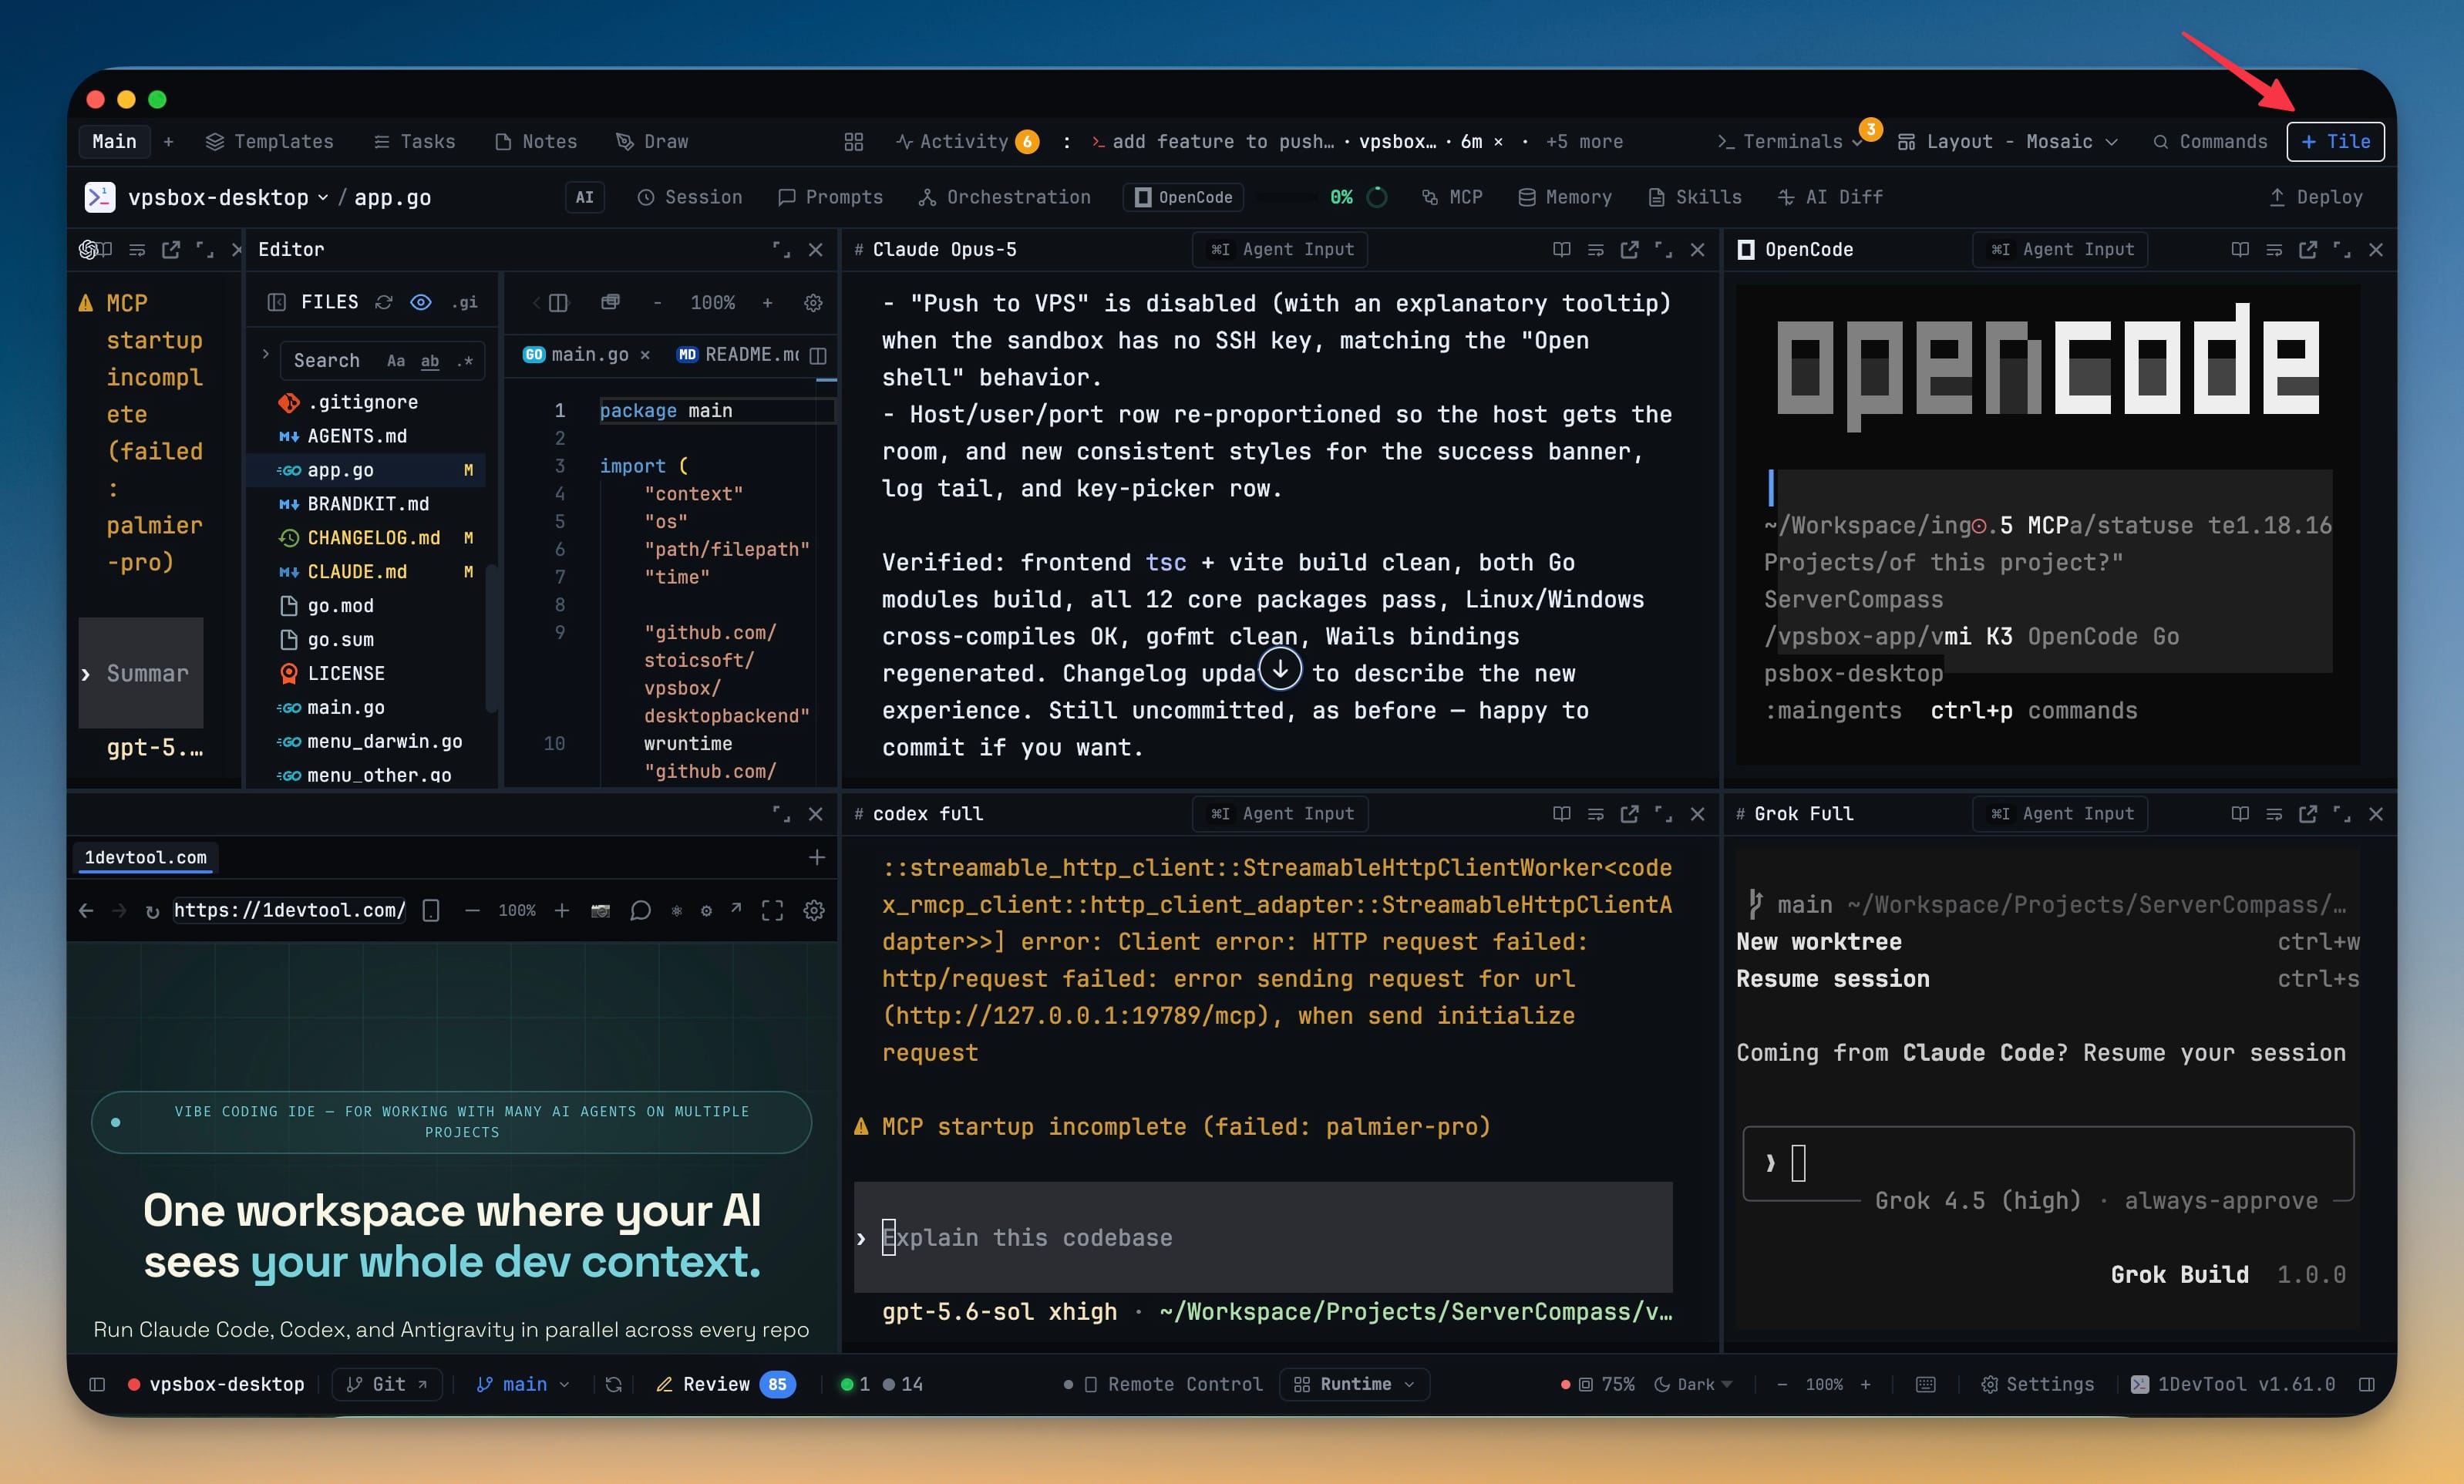Reload the 1devtool.com browser page
Viewport: 2464px width, 1484px height.
point(152,911)
